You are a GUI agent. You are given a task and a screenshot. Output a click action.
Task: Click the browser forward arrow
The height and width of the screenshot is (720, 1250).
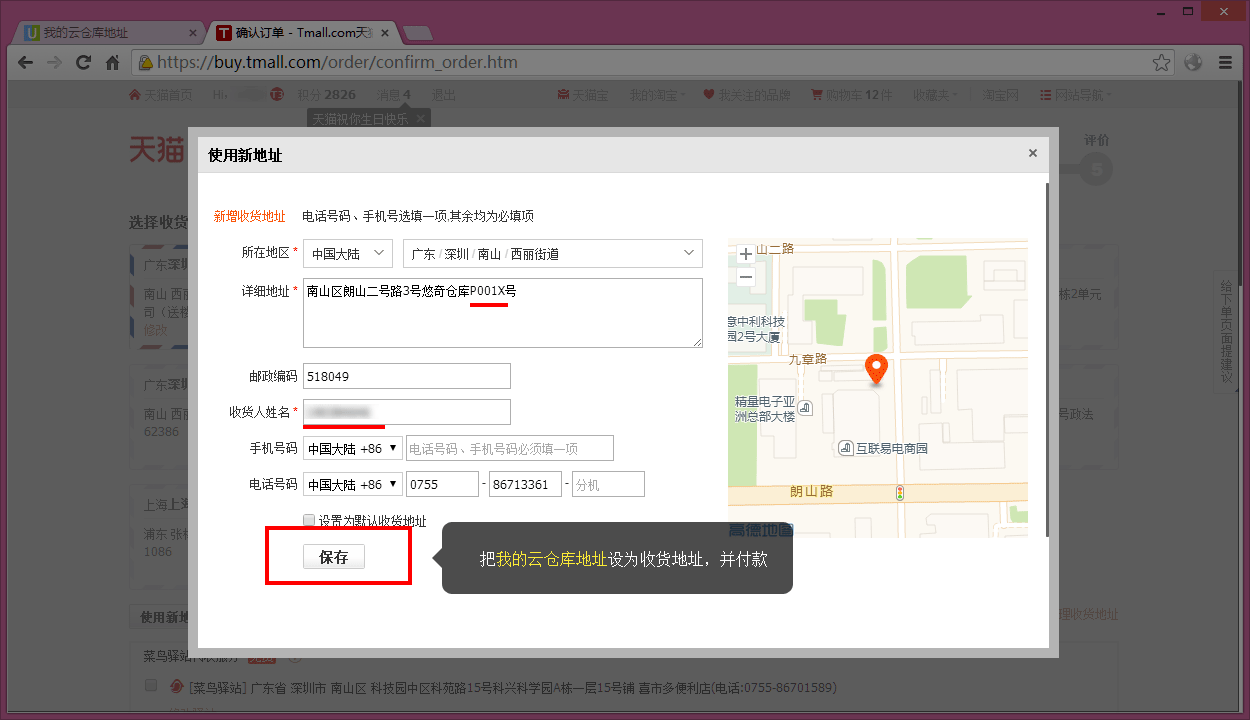pyautogui.click(x=55, y=62)
